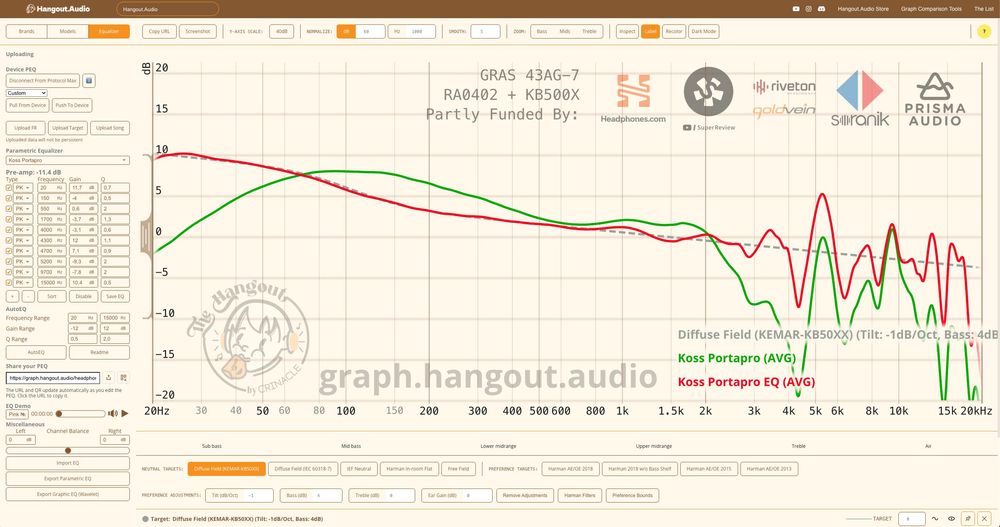
Task: Click the Prisma Audio sponsor logo
Action: pyautogui.click(x=935, y=99)
